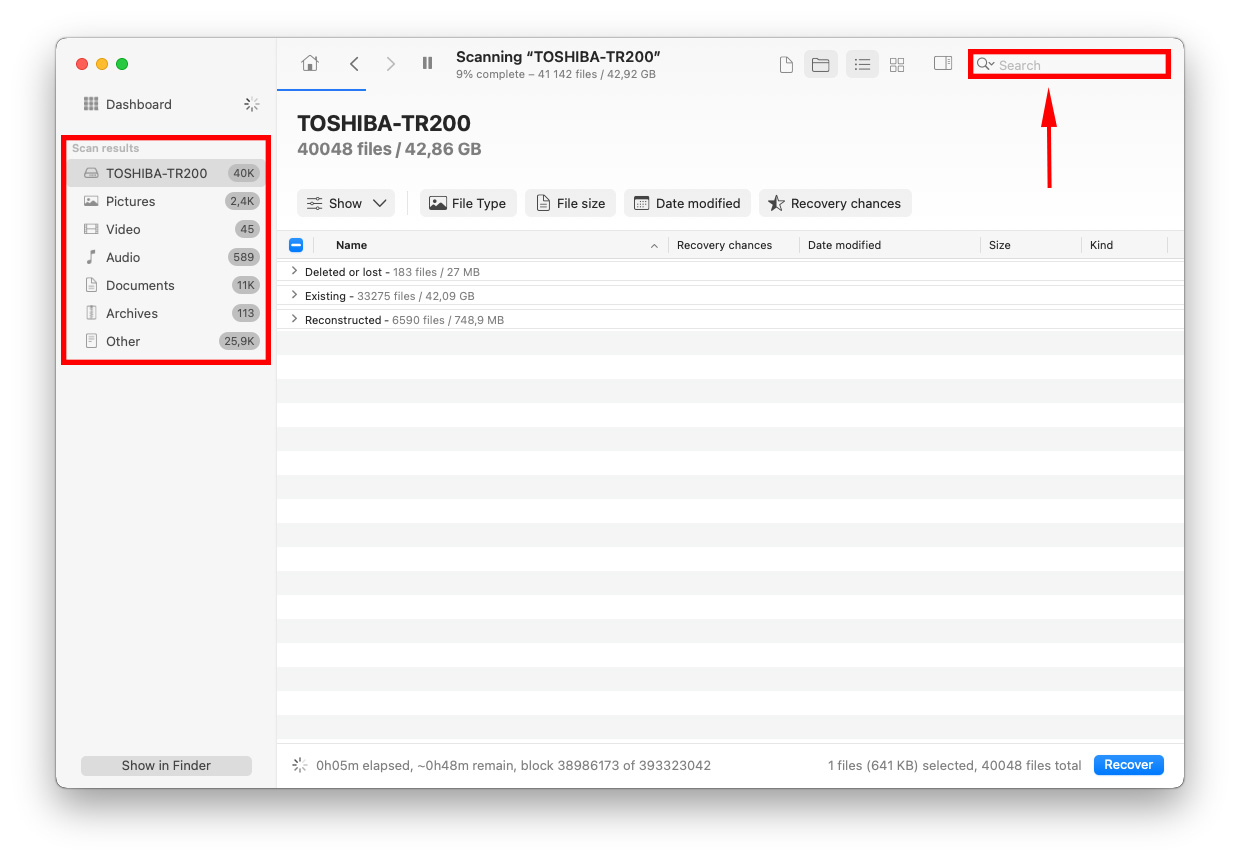Click the 589 Audio count badge

pos(244,257)
